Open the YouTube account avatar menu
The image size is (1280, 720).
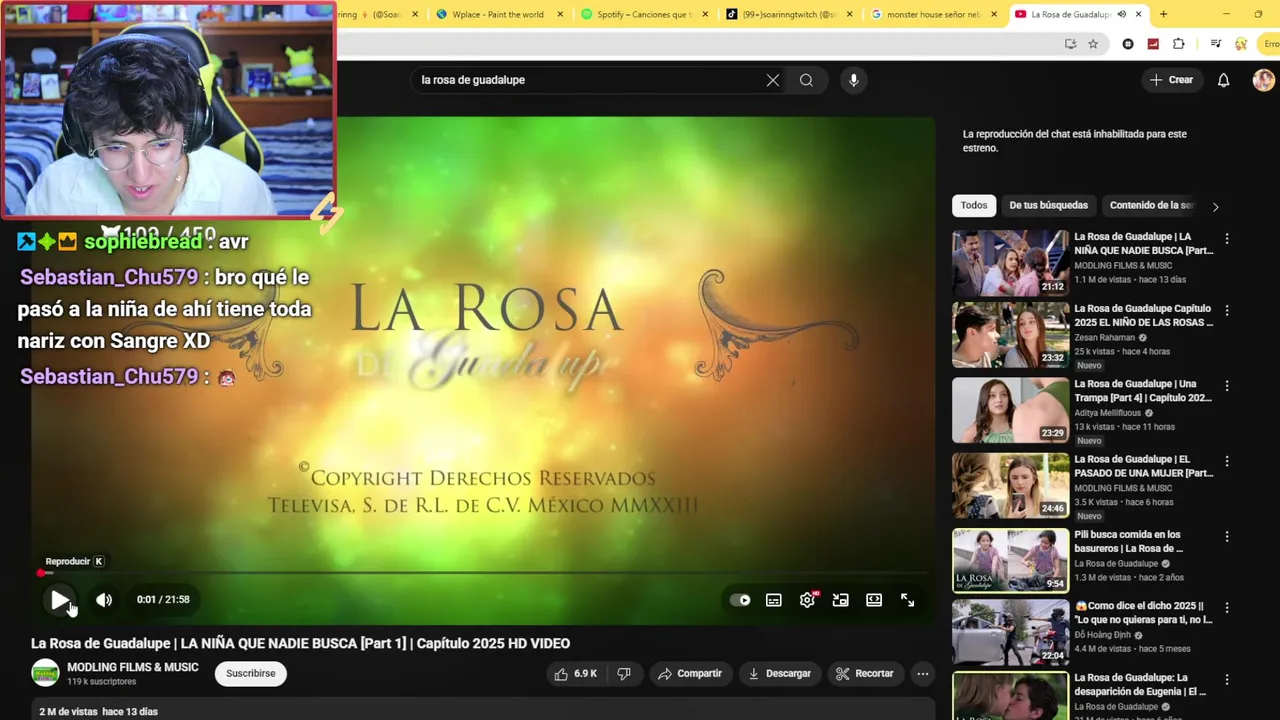tap(1264, 80)
